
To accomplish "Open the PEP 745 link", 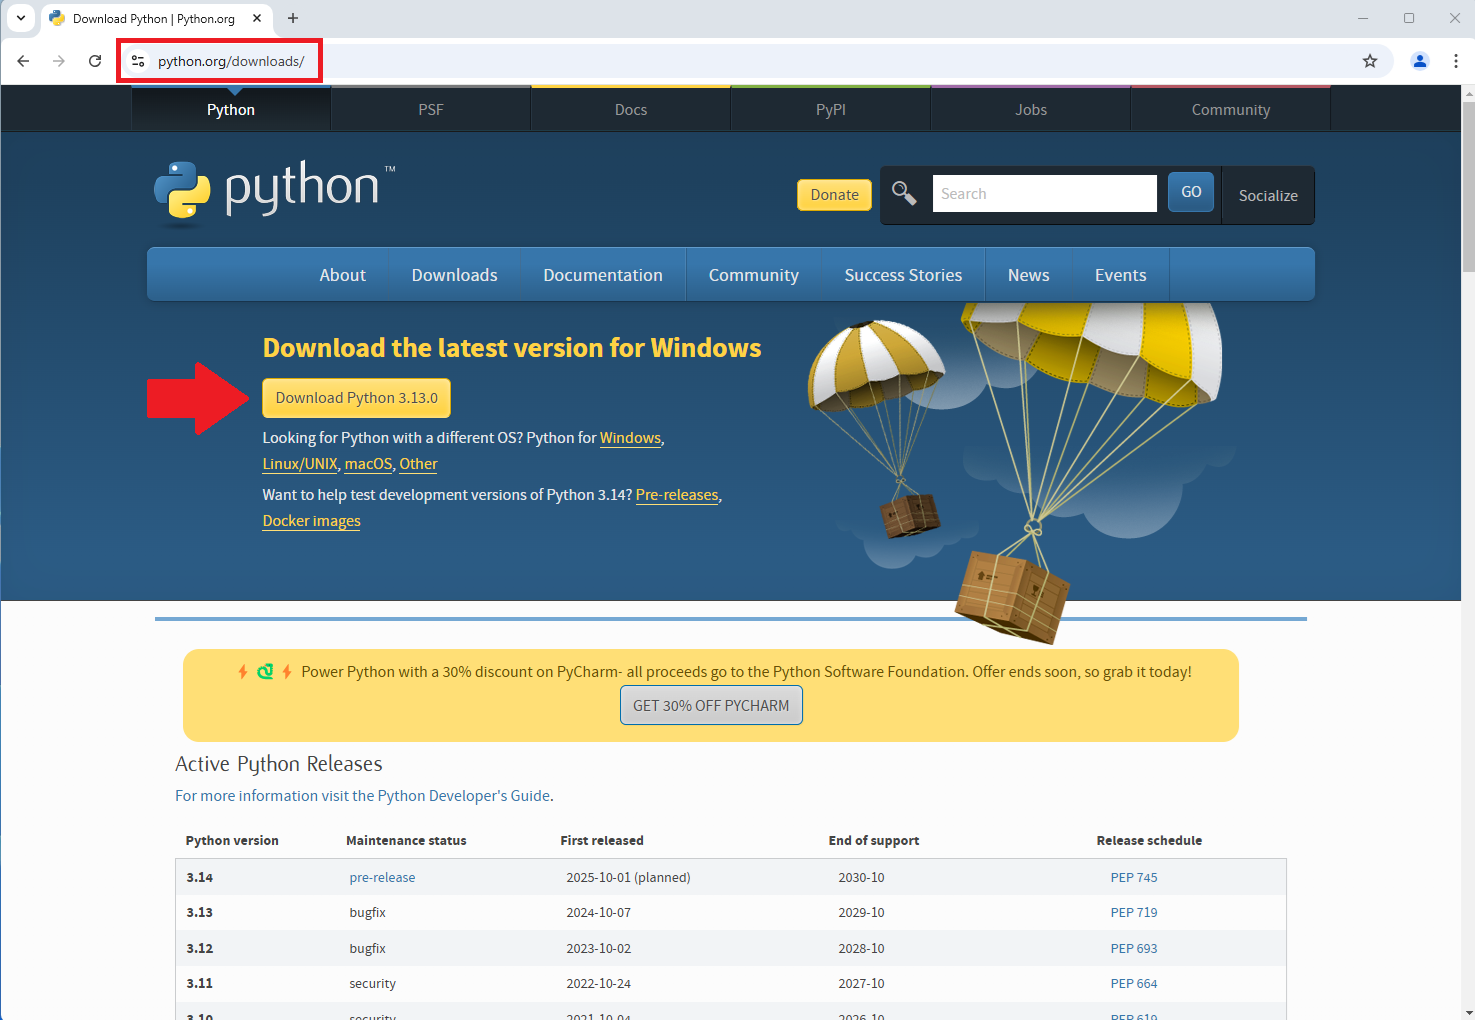I will coord(1134,877).
